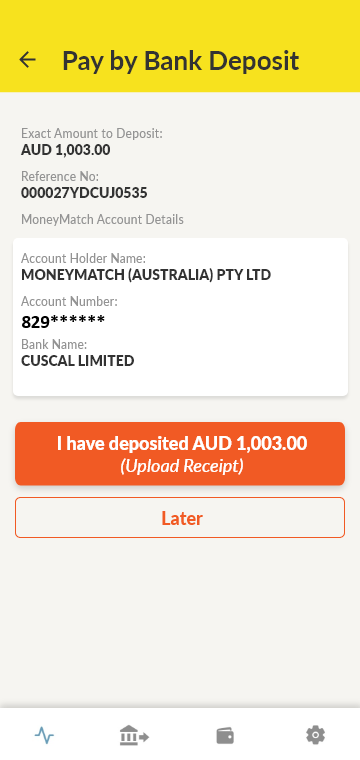Tap the back arrow icon
This screenshot has height=760, width=360.
coord(28,60)
